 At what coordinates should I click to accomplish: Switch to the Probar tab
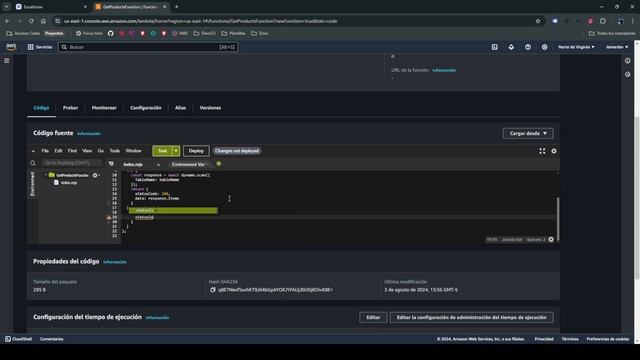point(70,108)
